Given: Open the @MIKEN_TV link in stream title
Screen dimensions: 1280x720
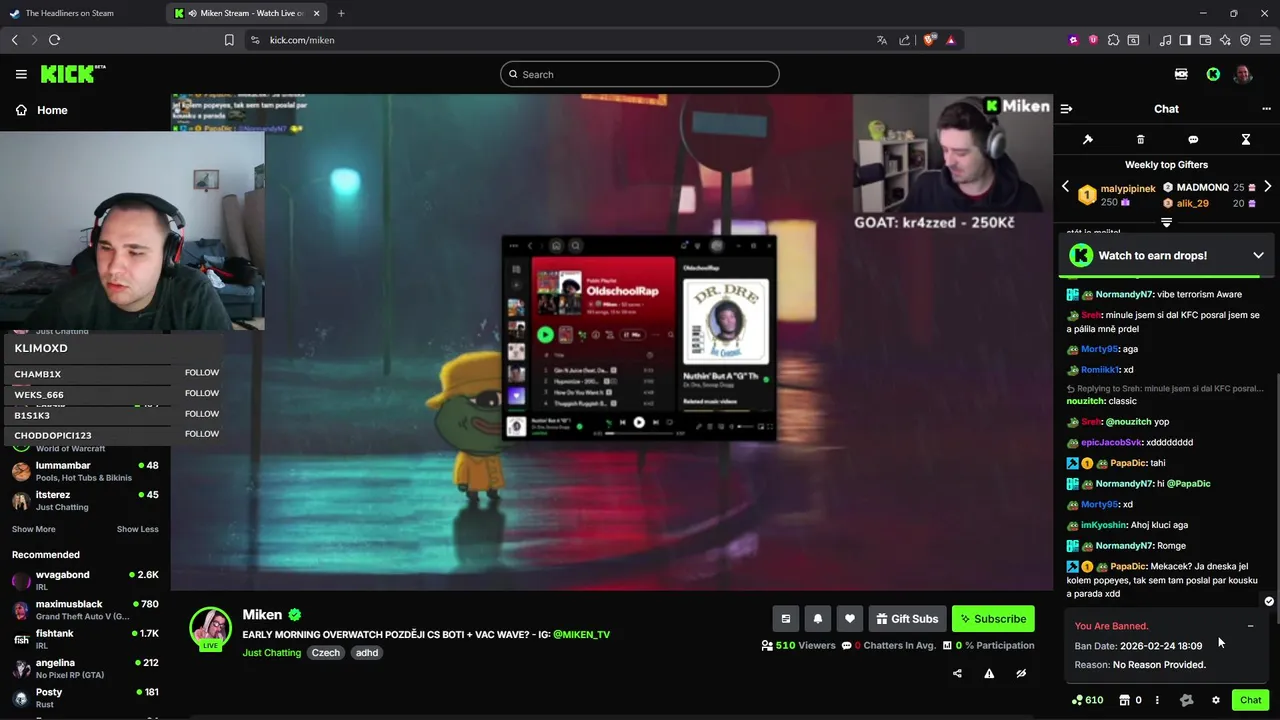Looking at the screenshot, I should click(581, 635).
